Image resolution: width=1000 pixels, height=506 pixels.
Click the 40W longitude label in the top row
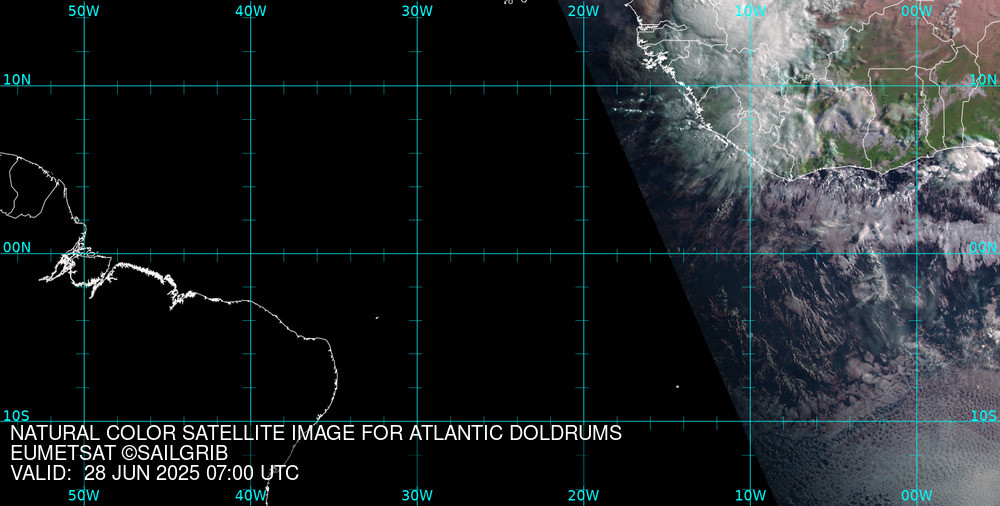point(251,11)
